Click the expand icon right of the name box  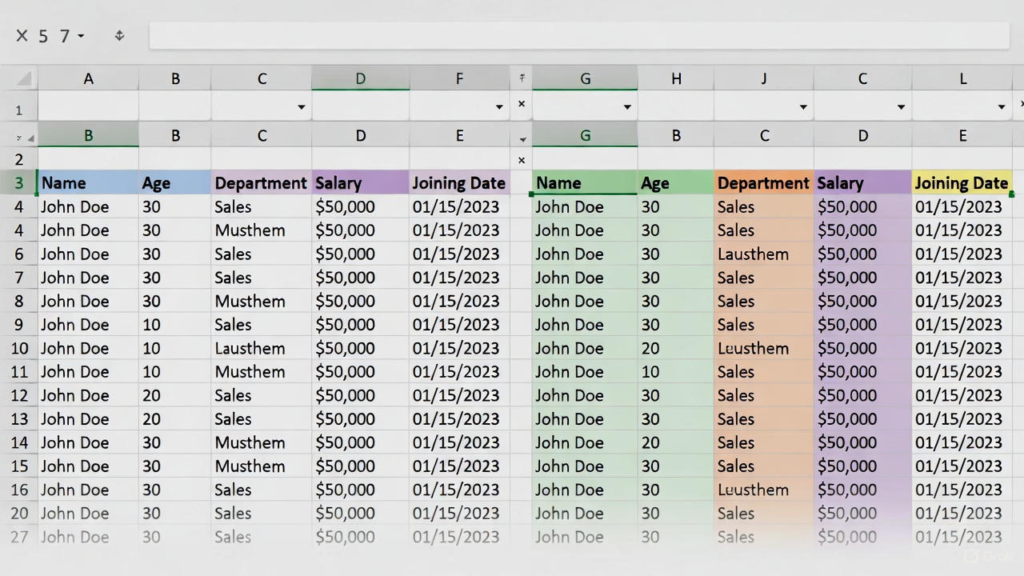119,36
